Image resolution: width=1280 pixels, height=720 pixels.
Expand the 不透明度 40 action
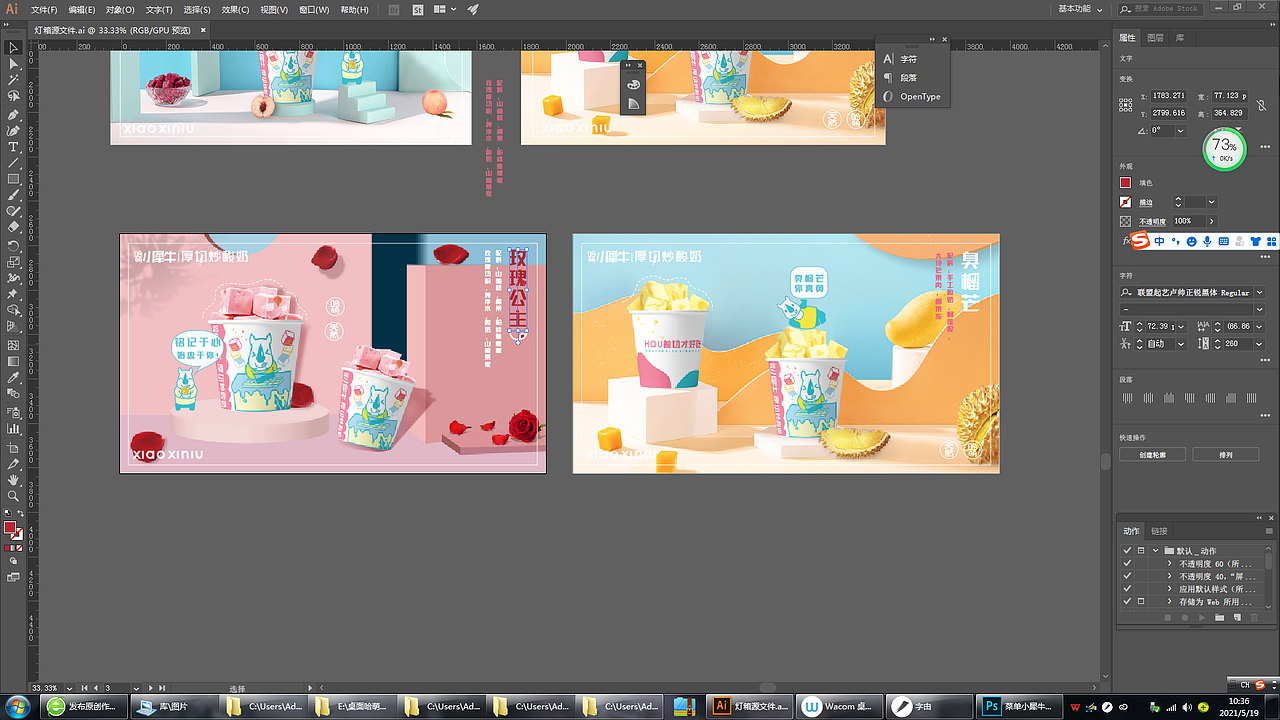1170,577
